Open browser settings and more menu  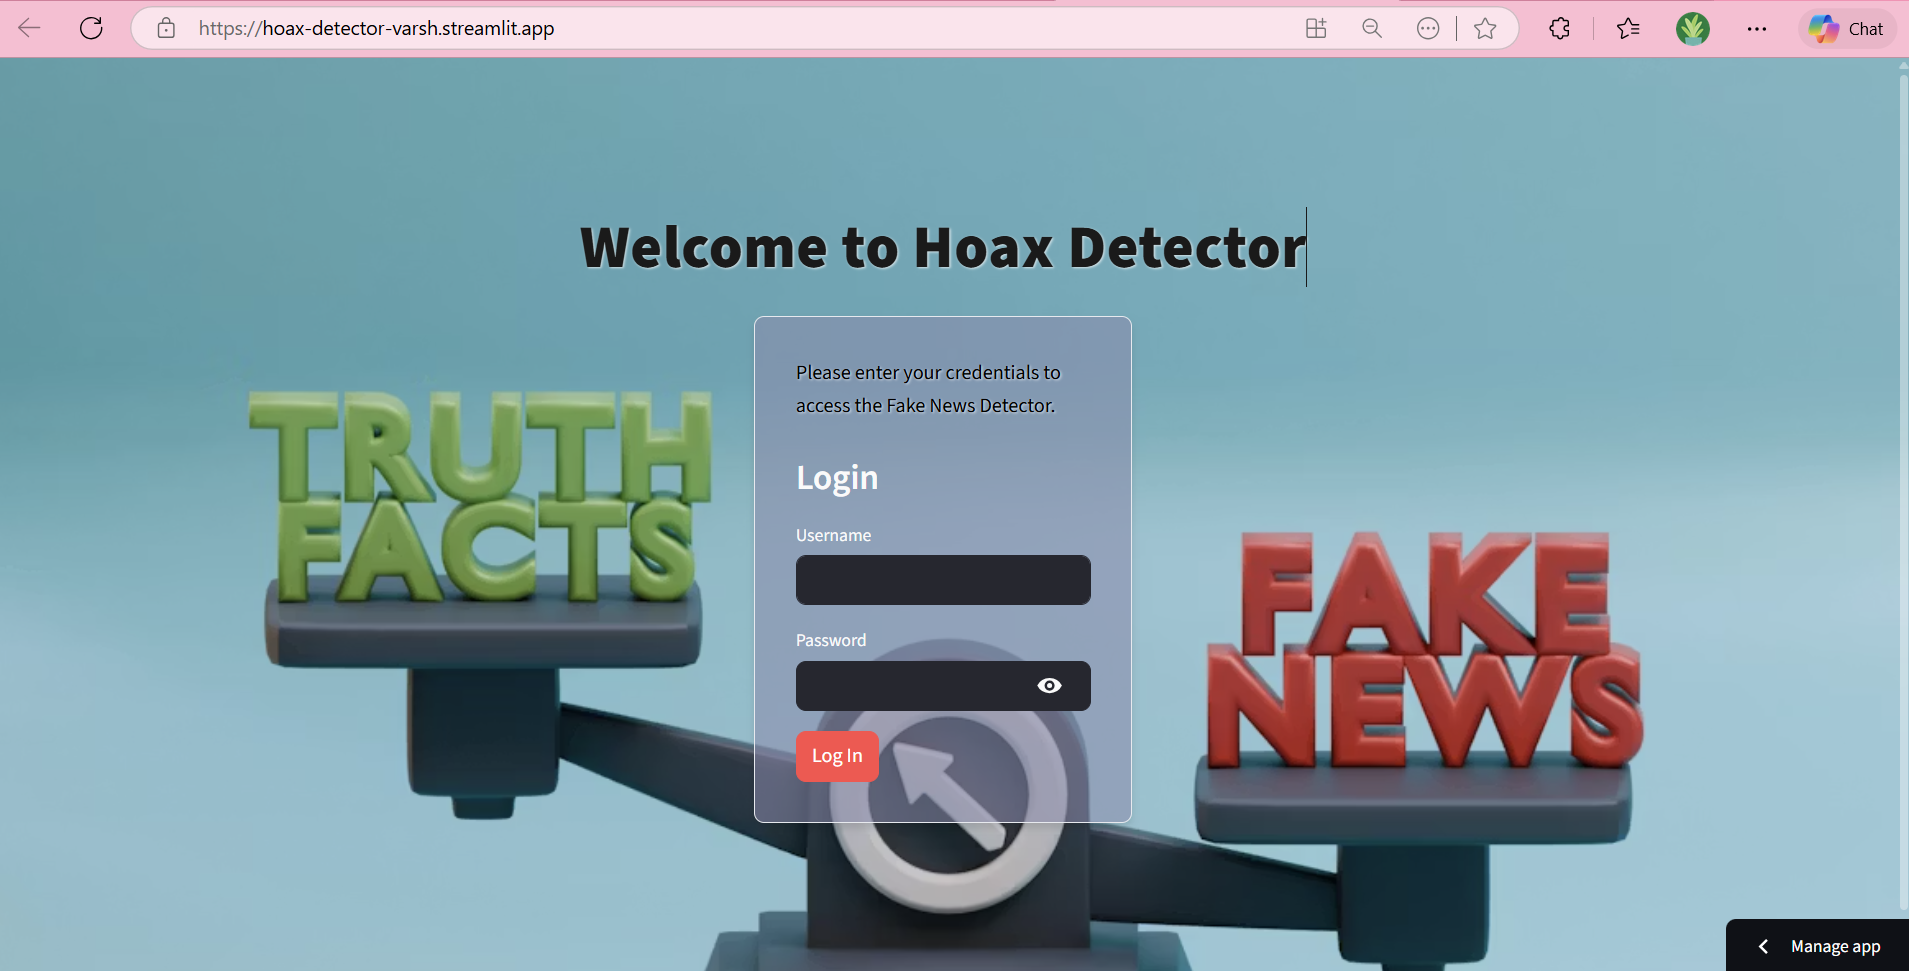click(1757, 28)
